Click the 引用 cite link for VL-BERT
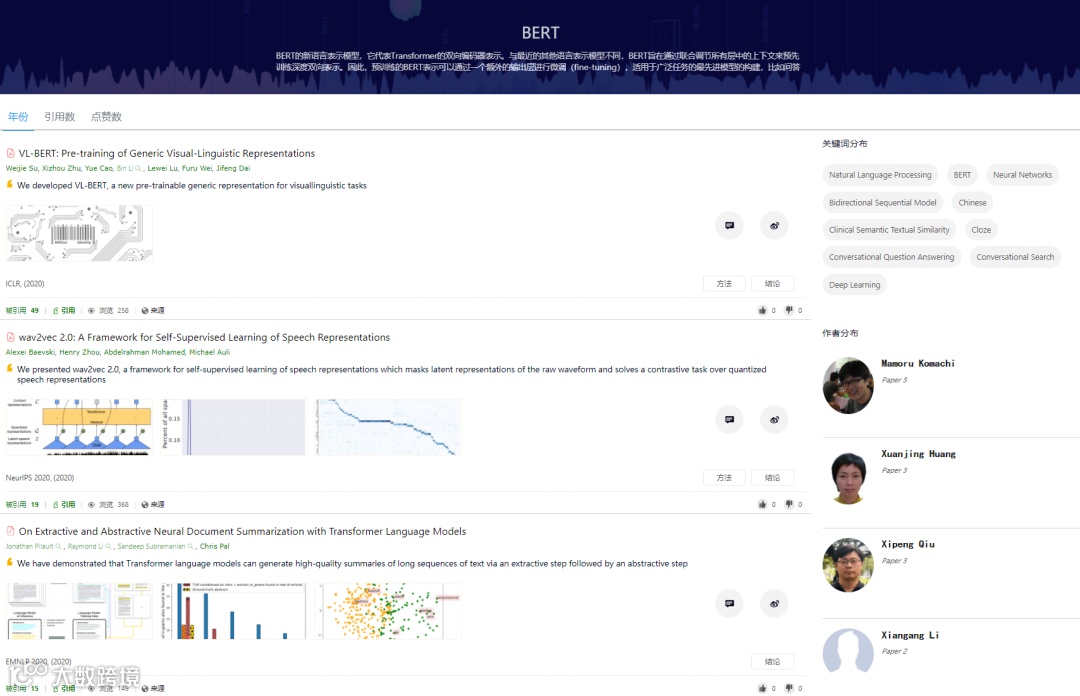The width and height of the screenshot is (1080, 696). click(64, 310)
